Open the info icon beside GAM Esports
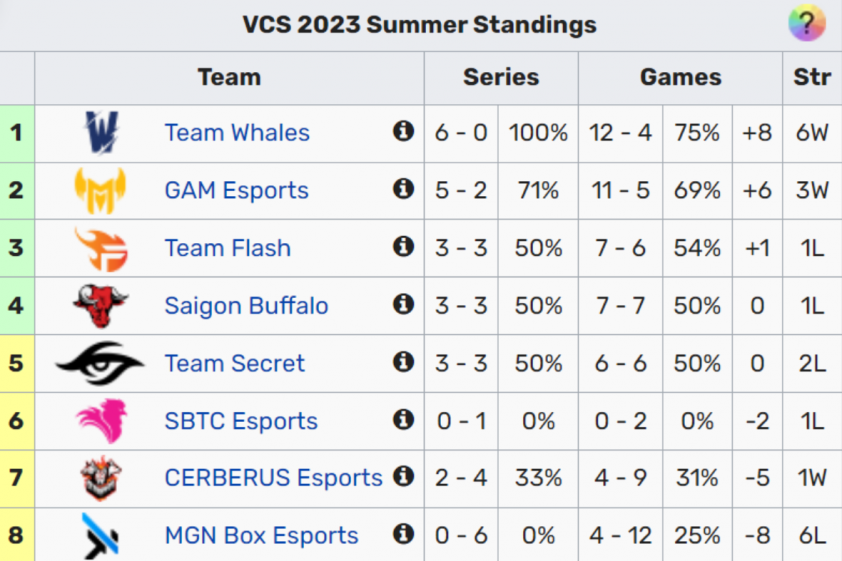 click(403, 188)
